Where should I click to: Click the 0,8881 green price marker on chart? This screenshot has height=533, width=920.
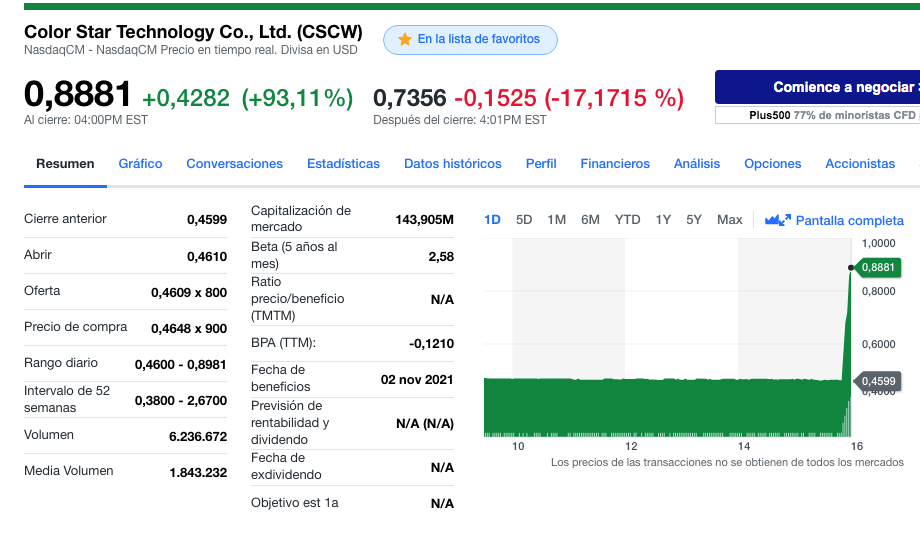pyautogui.click(x=878, y=268)
